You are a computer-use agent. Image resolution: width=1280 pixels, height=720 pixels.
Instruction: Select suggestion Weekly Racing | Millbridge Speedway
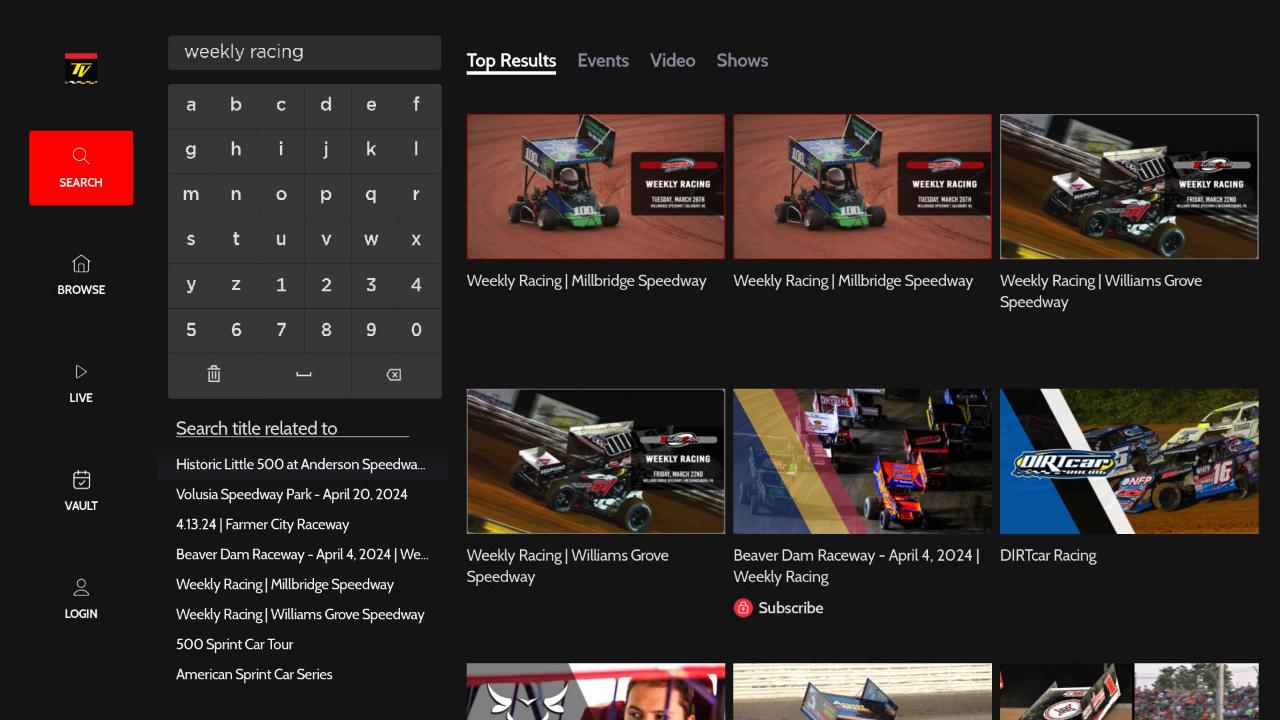pos(285,584)
